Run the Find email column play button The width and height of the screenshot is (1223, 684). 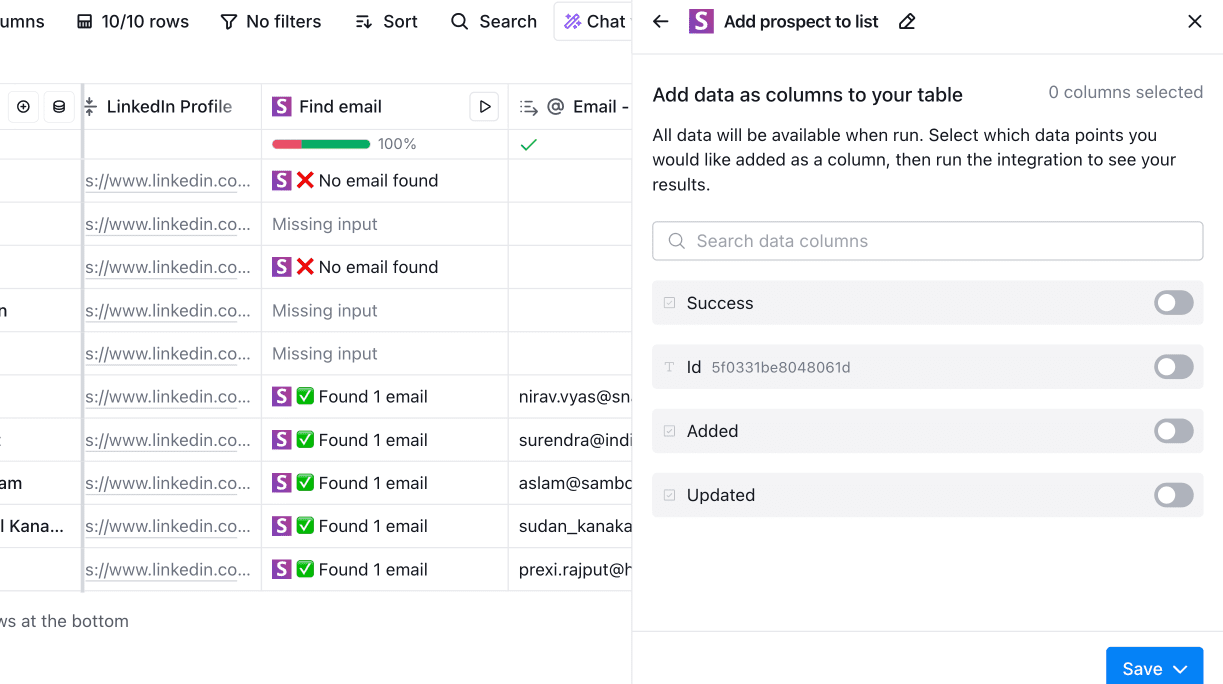484,107
